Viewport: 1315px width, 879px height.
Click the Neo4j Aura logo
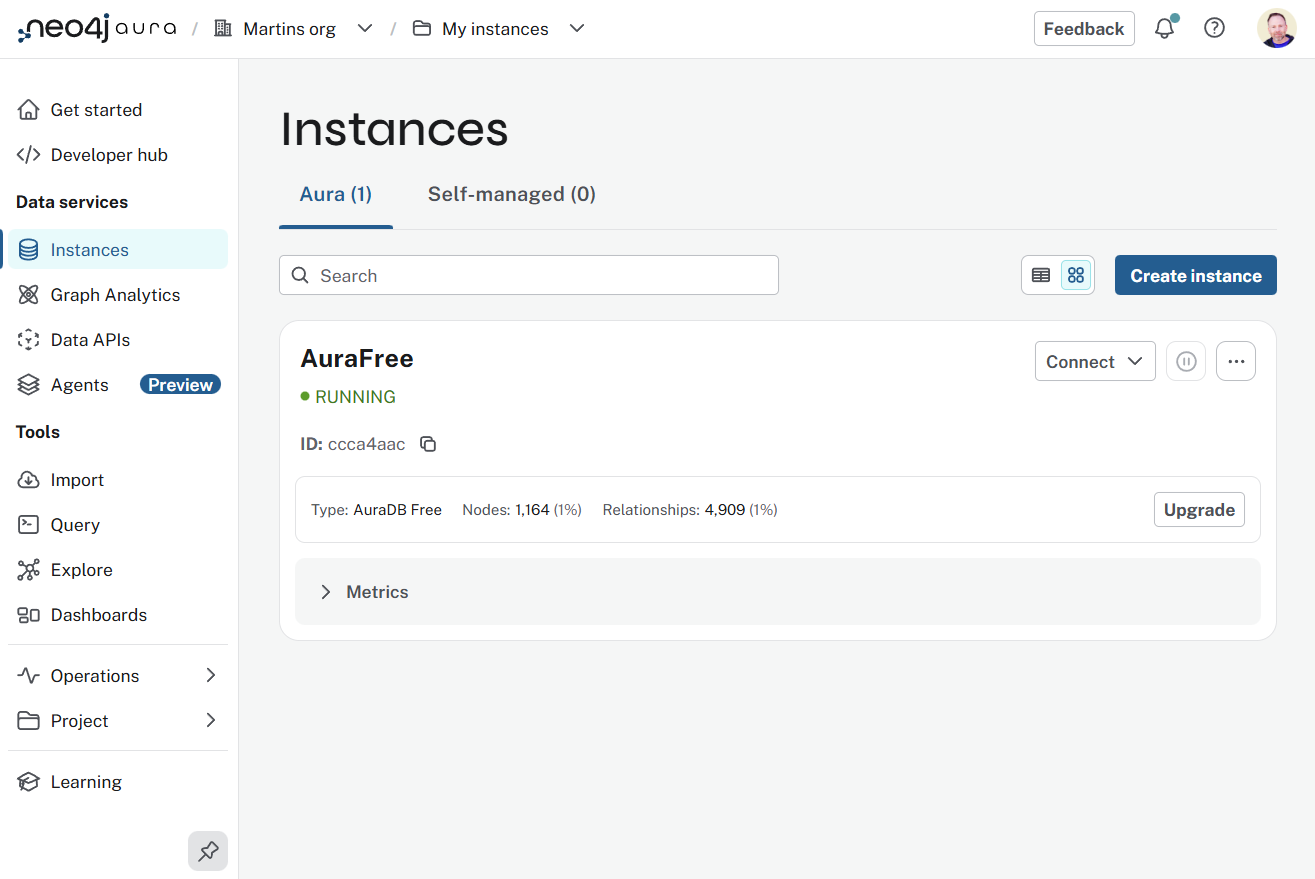point(97,29)
